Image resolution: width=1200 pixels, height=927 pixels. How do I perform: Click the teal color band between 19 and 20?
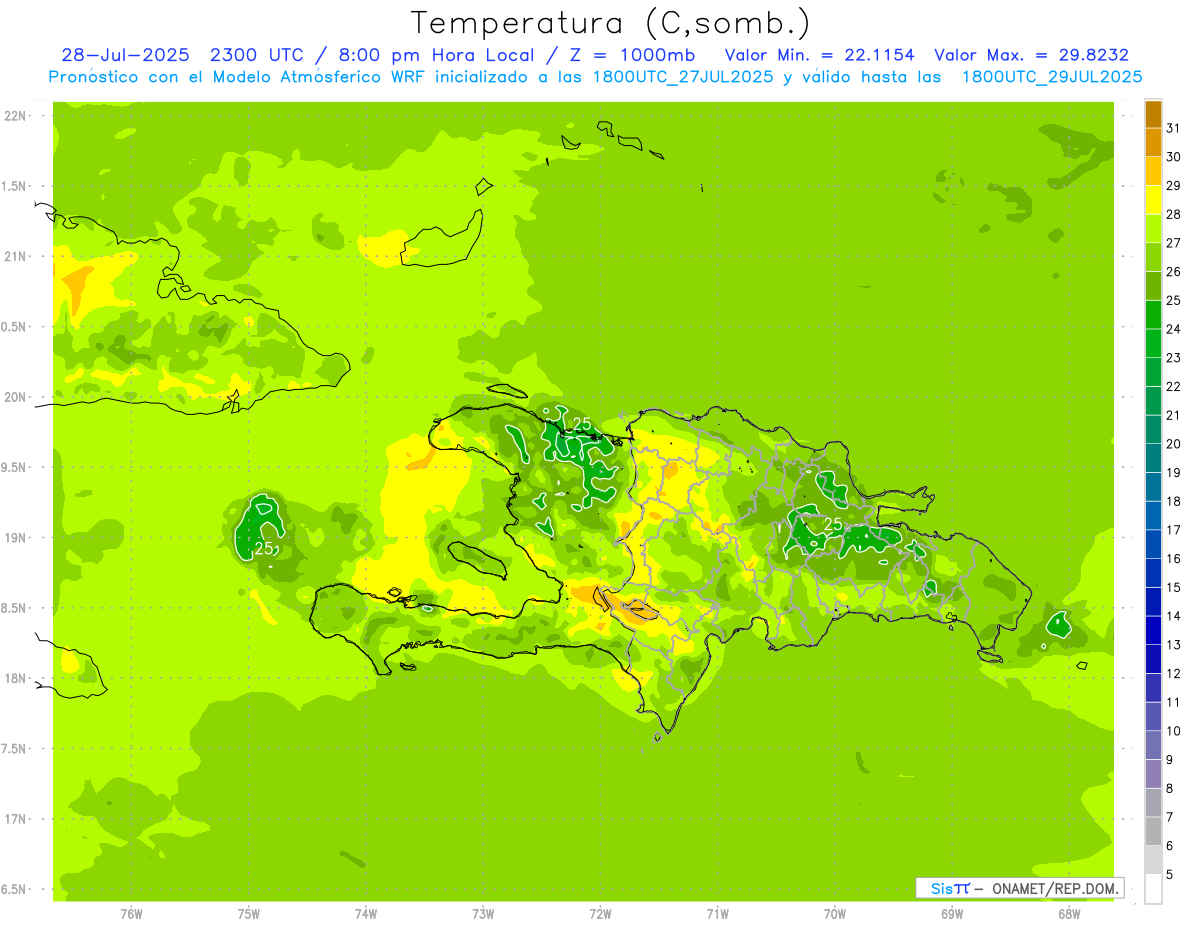(1153, 458)
